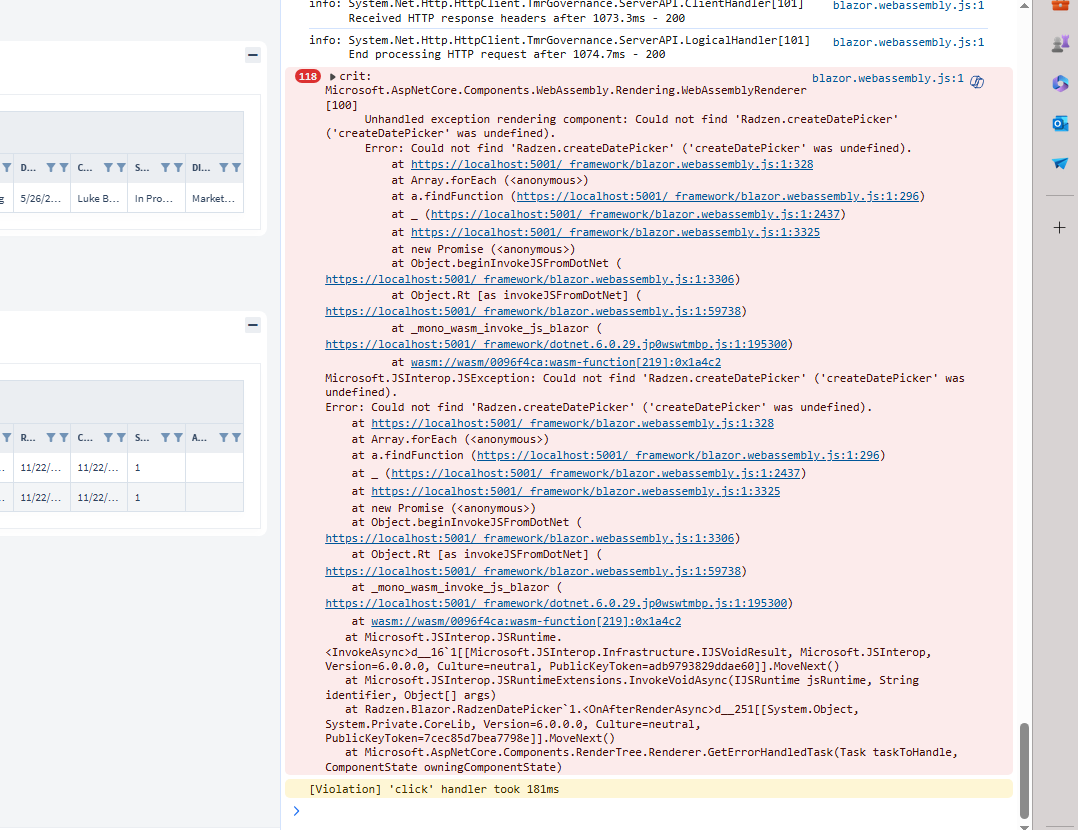
Task: Click the Copilot explain-error icon beside crit message
Action: (977, 82)
